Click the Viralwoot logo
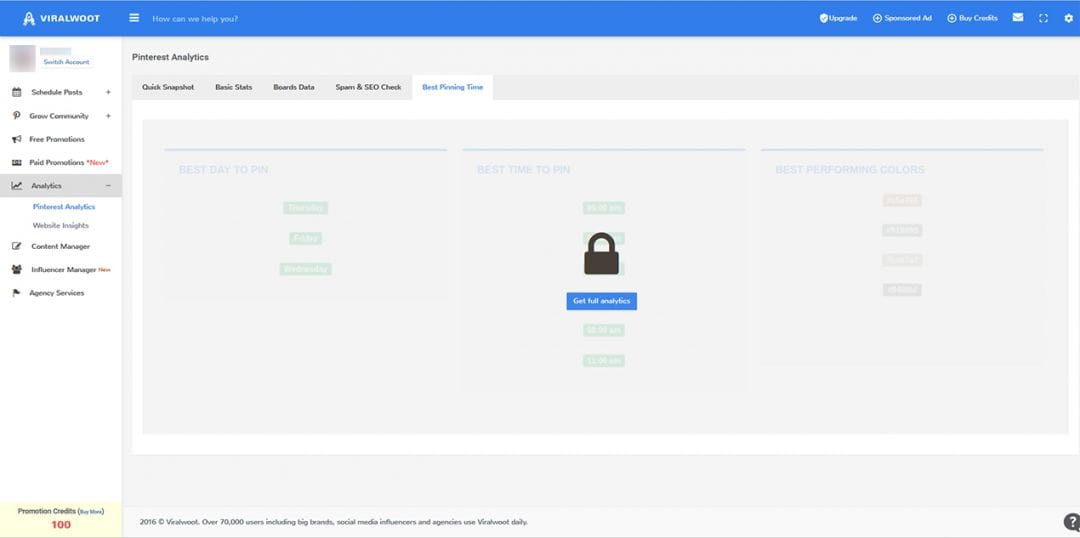Image resolution: width=1080 pixels, height=538 pixels. [x=61, y=19]
